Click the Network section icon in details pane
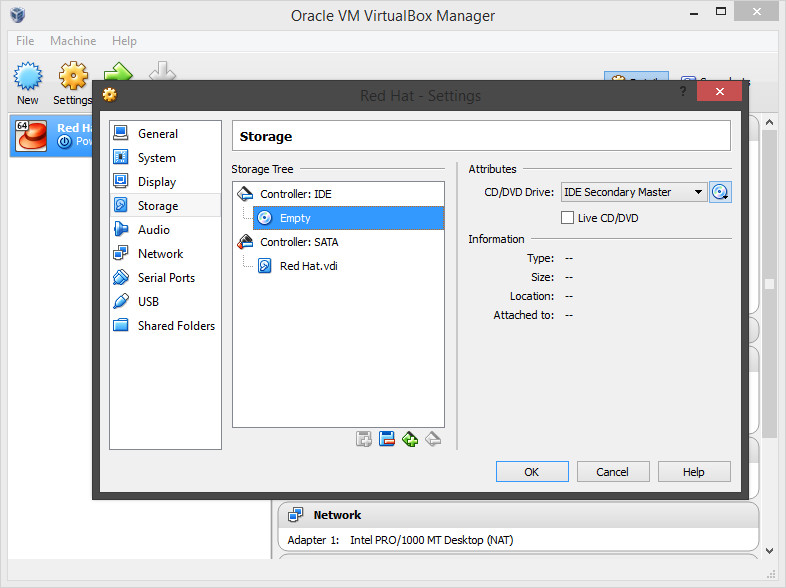The height and width of the screenshot is (588, 786). click(296, 515)
